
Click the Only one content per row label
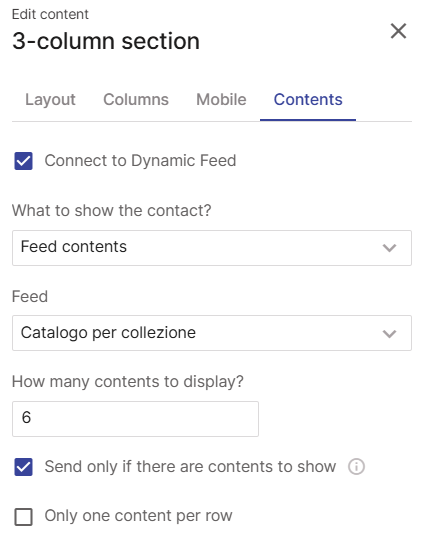(x=138, y=516)
